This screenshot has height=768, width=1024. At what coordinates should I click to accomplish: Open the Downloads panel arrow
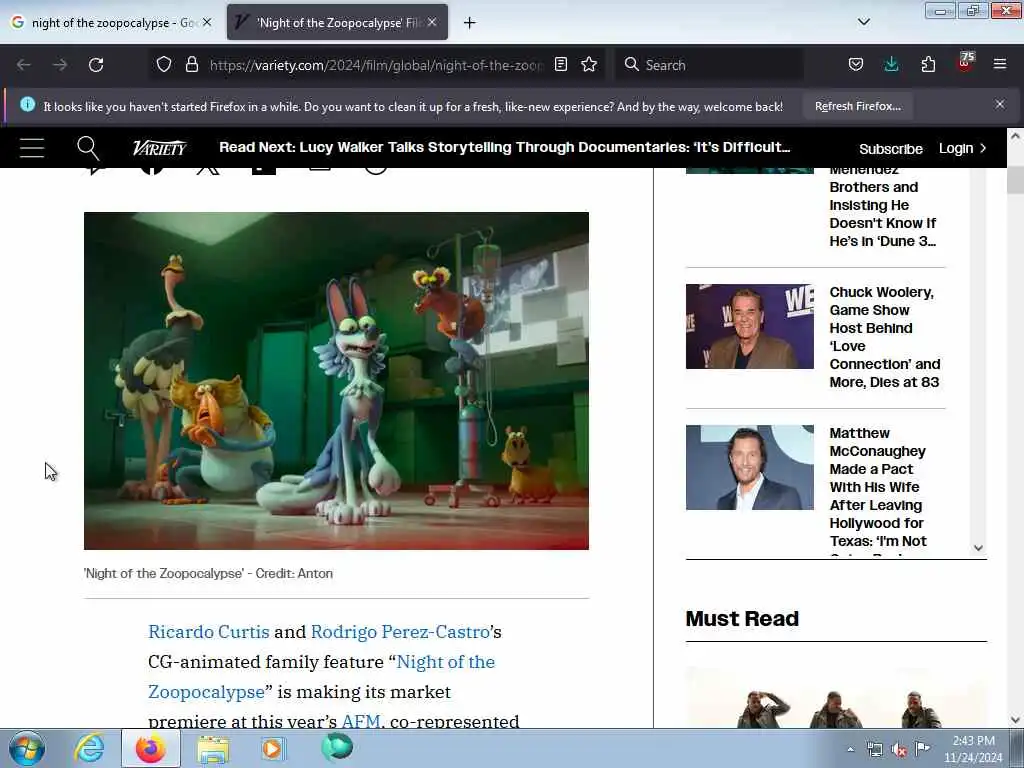pos(891,65)
